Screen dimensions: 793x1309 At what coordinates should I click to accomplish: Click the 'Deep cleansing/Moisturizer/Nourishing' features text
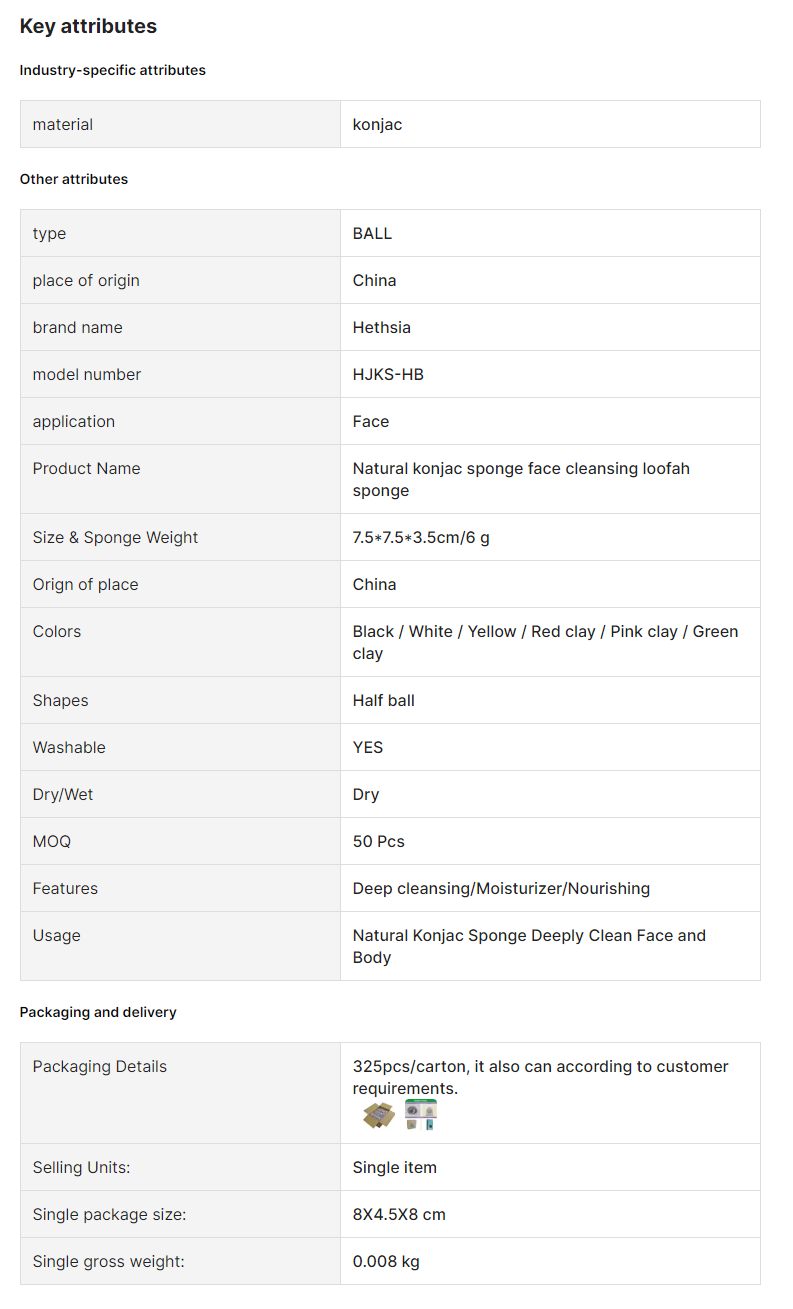pyautogui.click(x=501, y=888)
